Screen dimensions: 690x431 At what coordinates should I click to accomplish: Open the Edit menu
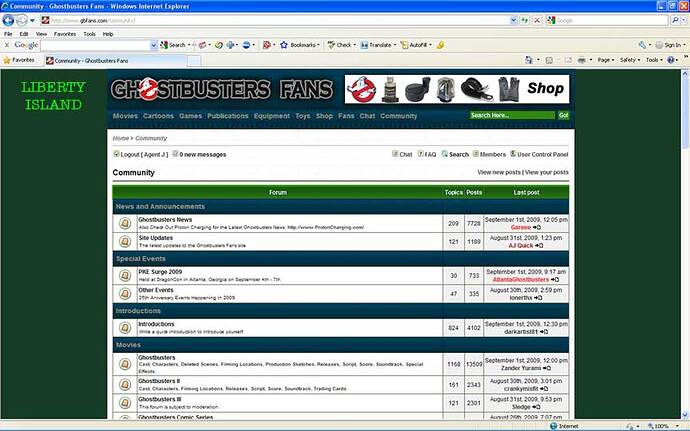point(24,34)
